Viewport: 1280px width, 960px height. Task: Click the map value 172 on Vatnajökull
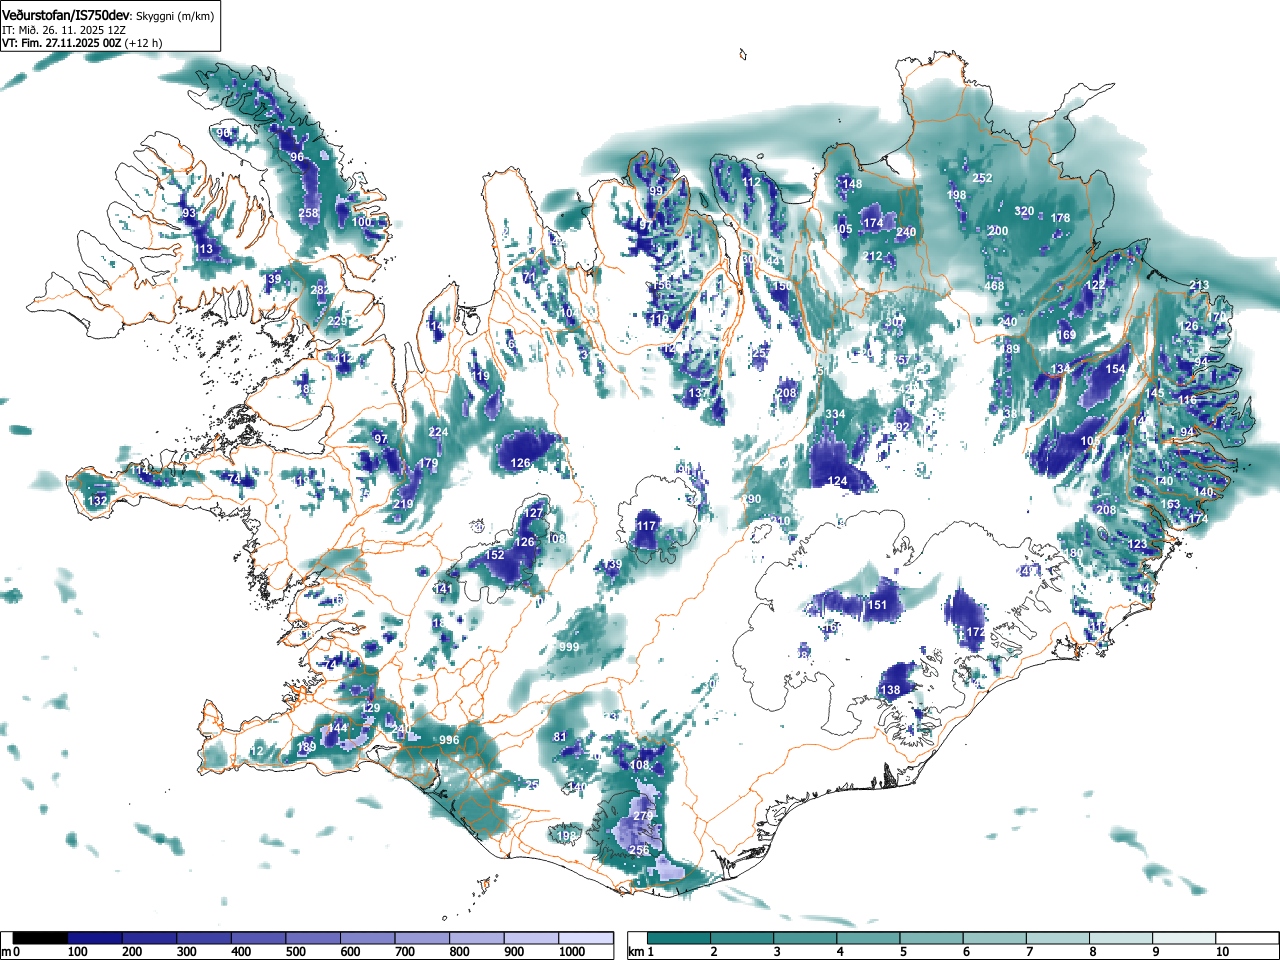click(977, 632)
